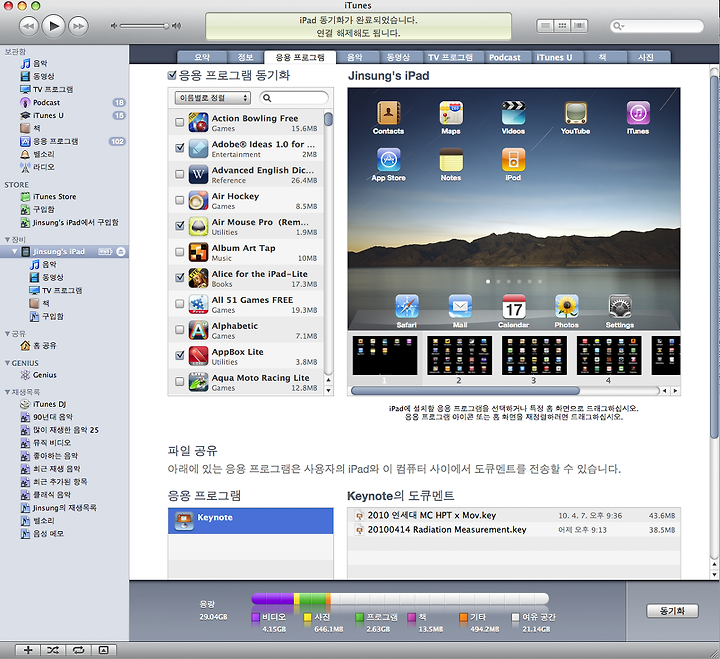Click the Play button
720x659 pixels.
(53, 26)
